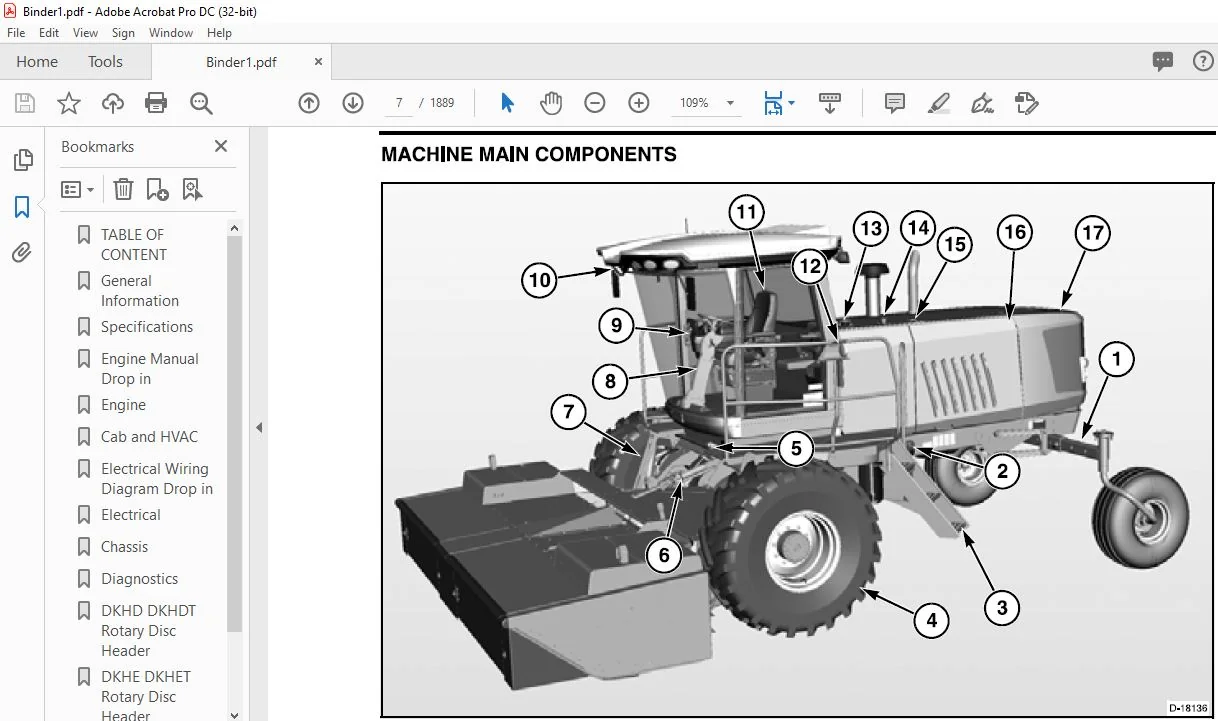Open Electrical Wiring Diagram Drop in bookmark

pyautogui.click(x=157, y=479)
